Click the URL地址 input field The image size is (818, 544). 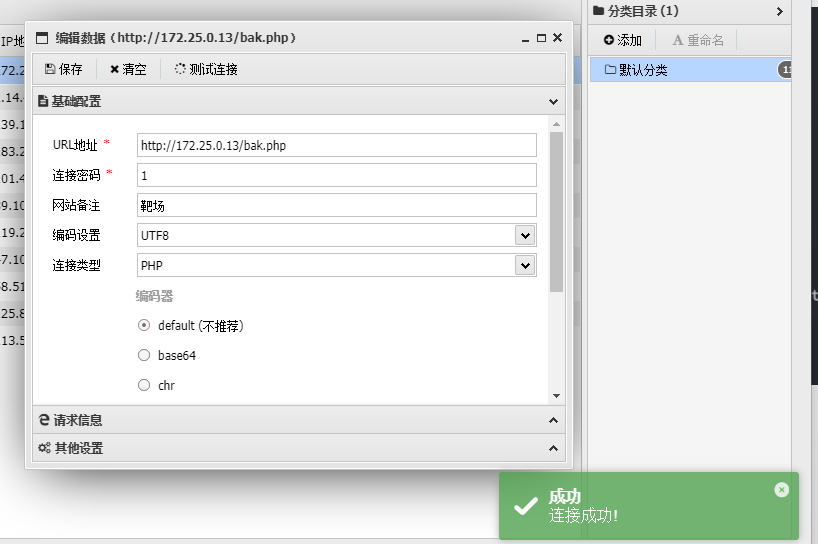336,145
